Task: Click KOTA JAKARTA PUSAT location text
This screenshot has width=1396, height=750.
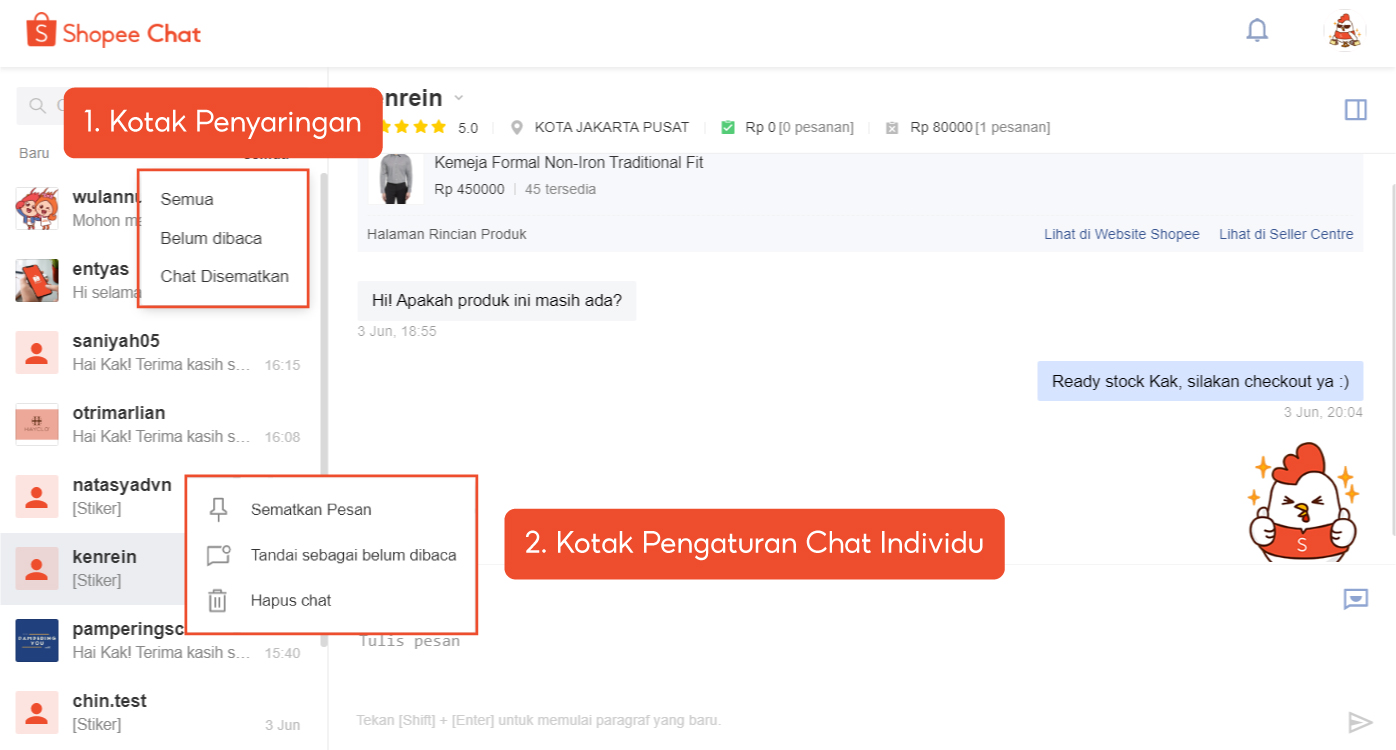Action: point(612,128)
